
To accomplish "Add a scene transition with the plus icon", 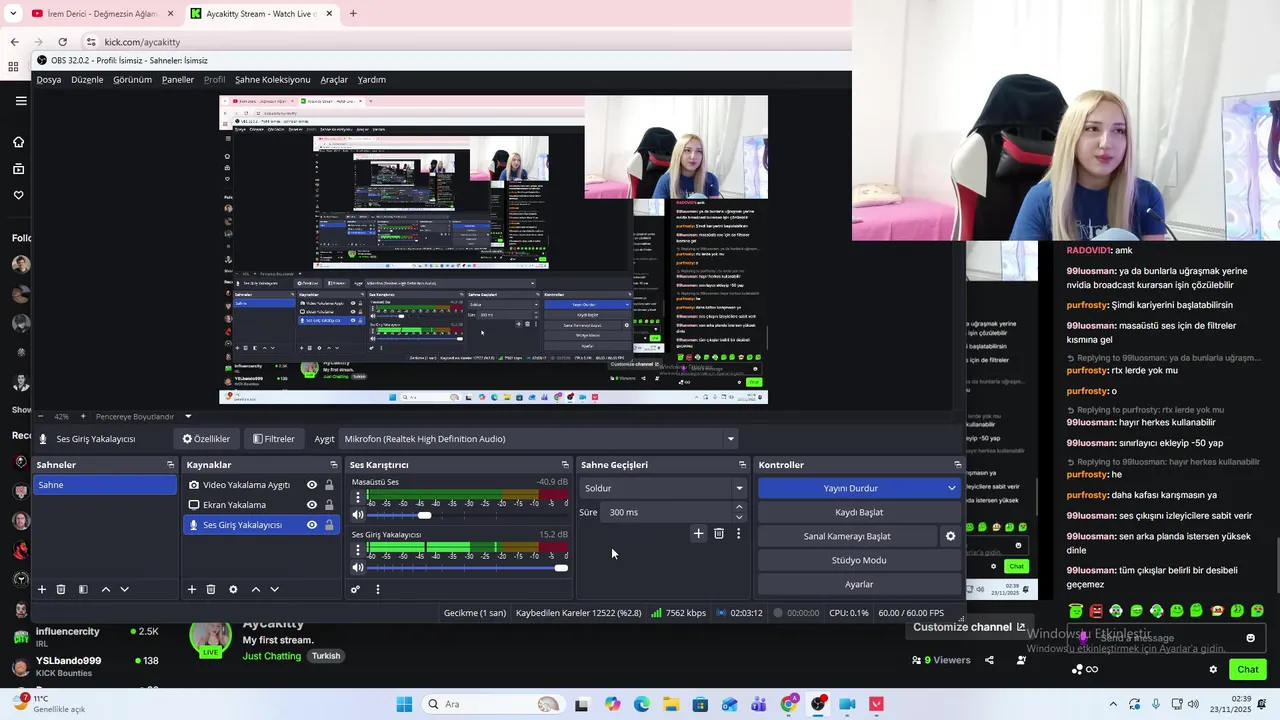I will click(699, 534).
